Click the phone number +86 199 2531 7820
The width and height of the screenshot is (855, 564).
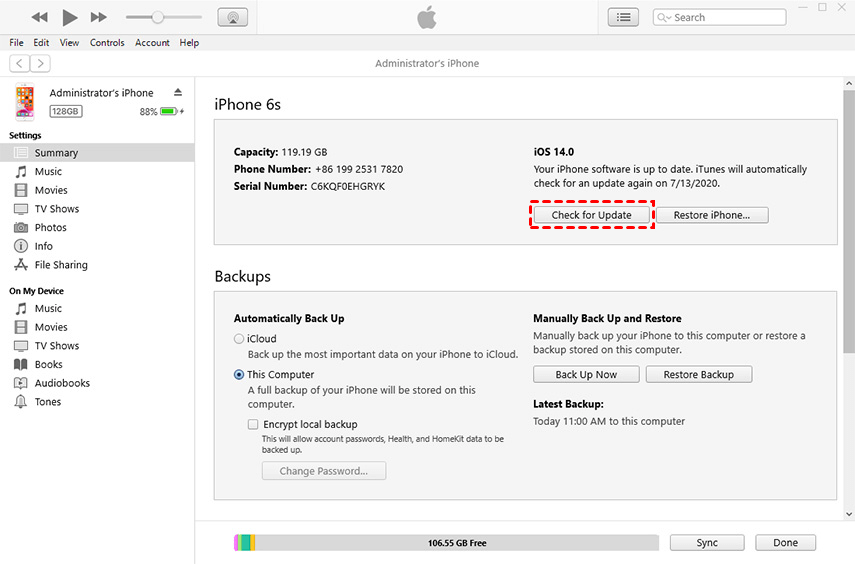pos(359,169)
